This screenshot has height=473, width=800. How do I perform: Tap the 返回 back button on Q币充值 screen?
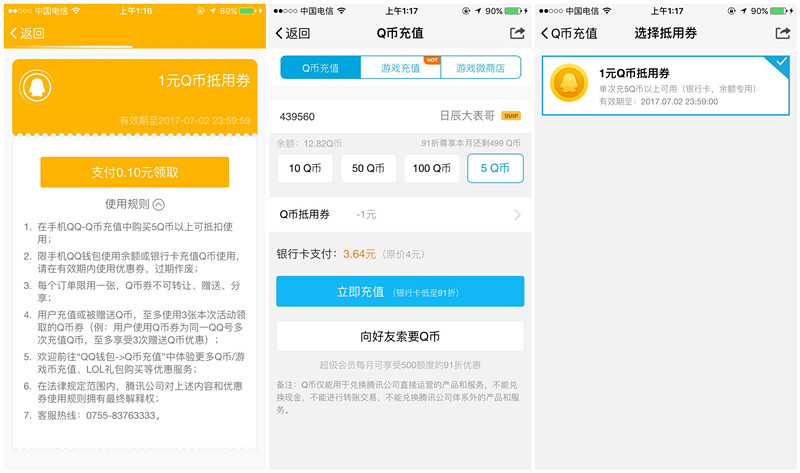292,33
